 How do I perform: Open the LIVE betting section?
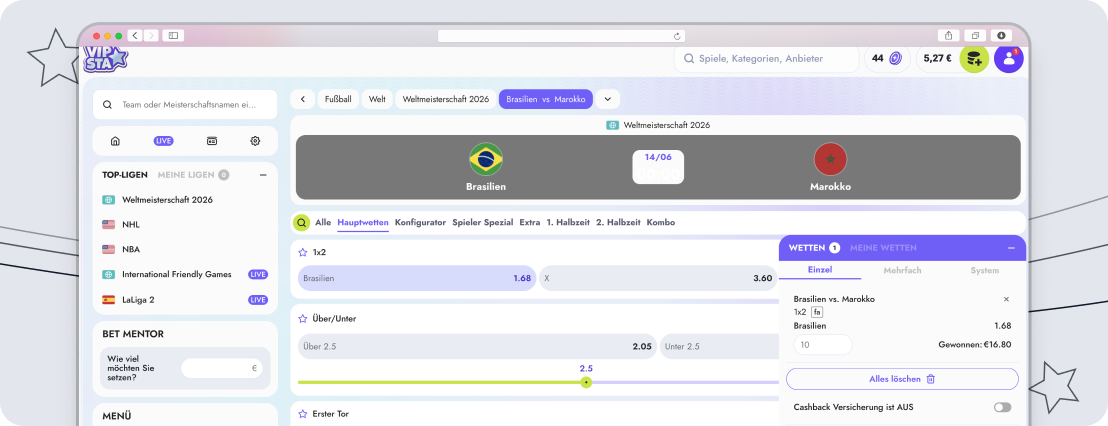click(x=163, y=141)
